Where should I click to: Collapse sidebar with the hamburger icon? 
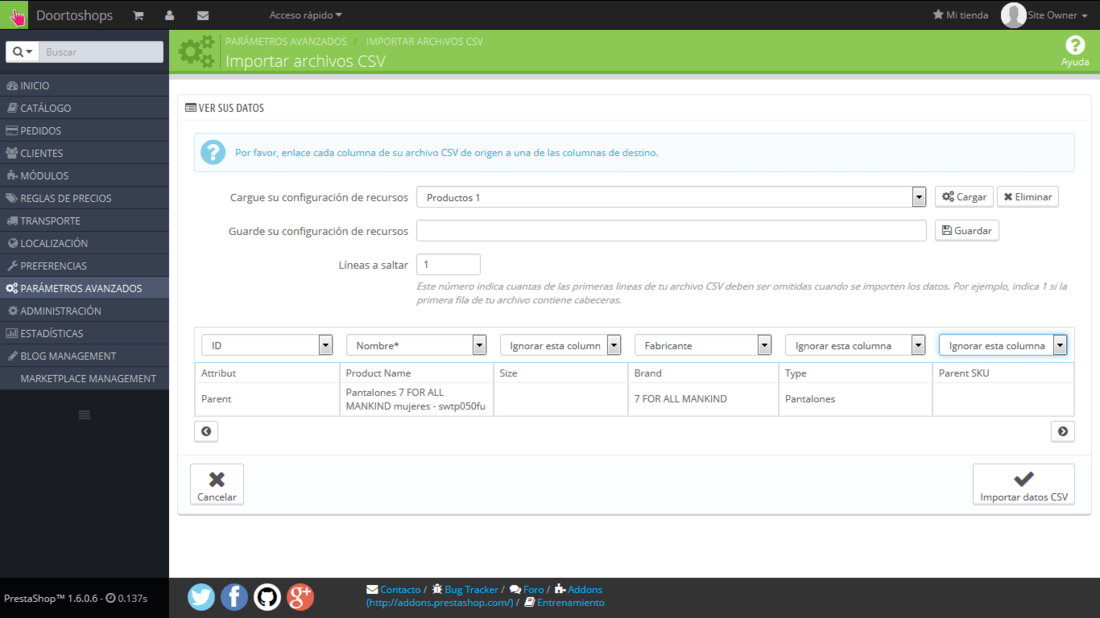[x=84, y=415]
